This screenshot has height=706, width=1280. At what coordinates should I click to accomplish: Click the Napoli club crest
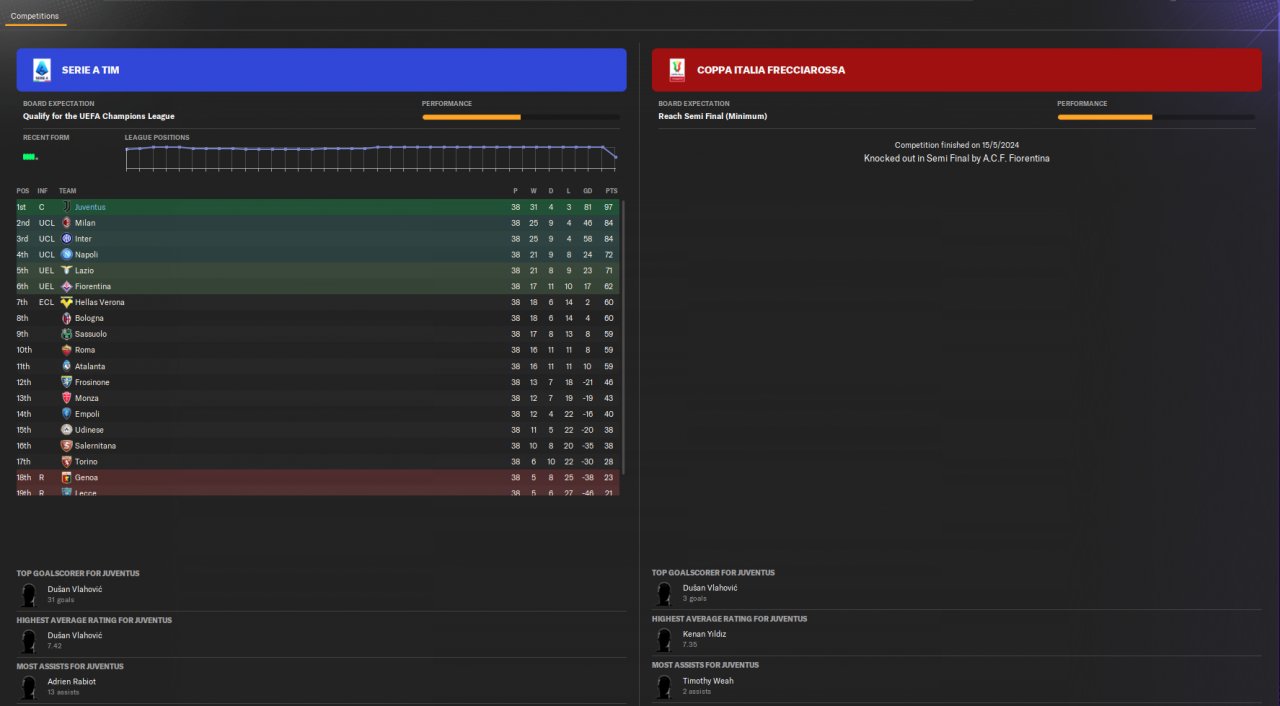coord(66,255)
